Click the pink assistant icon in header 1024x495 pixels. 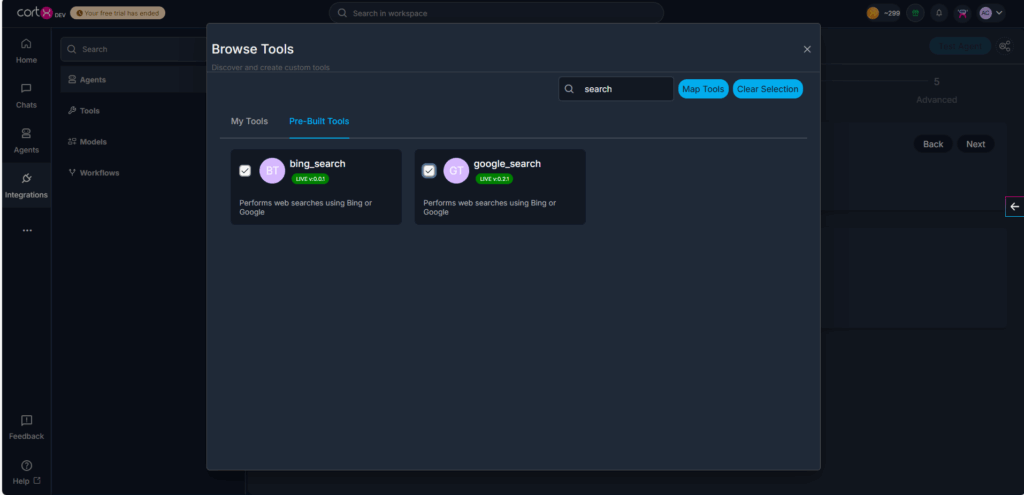[x=962, y=13]
